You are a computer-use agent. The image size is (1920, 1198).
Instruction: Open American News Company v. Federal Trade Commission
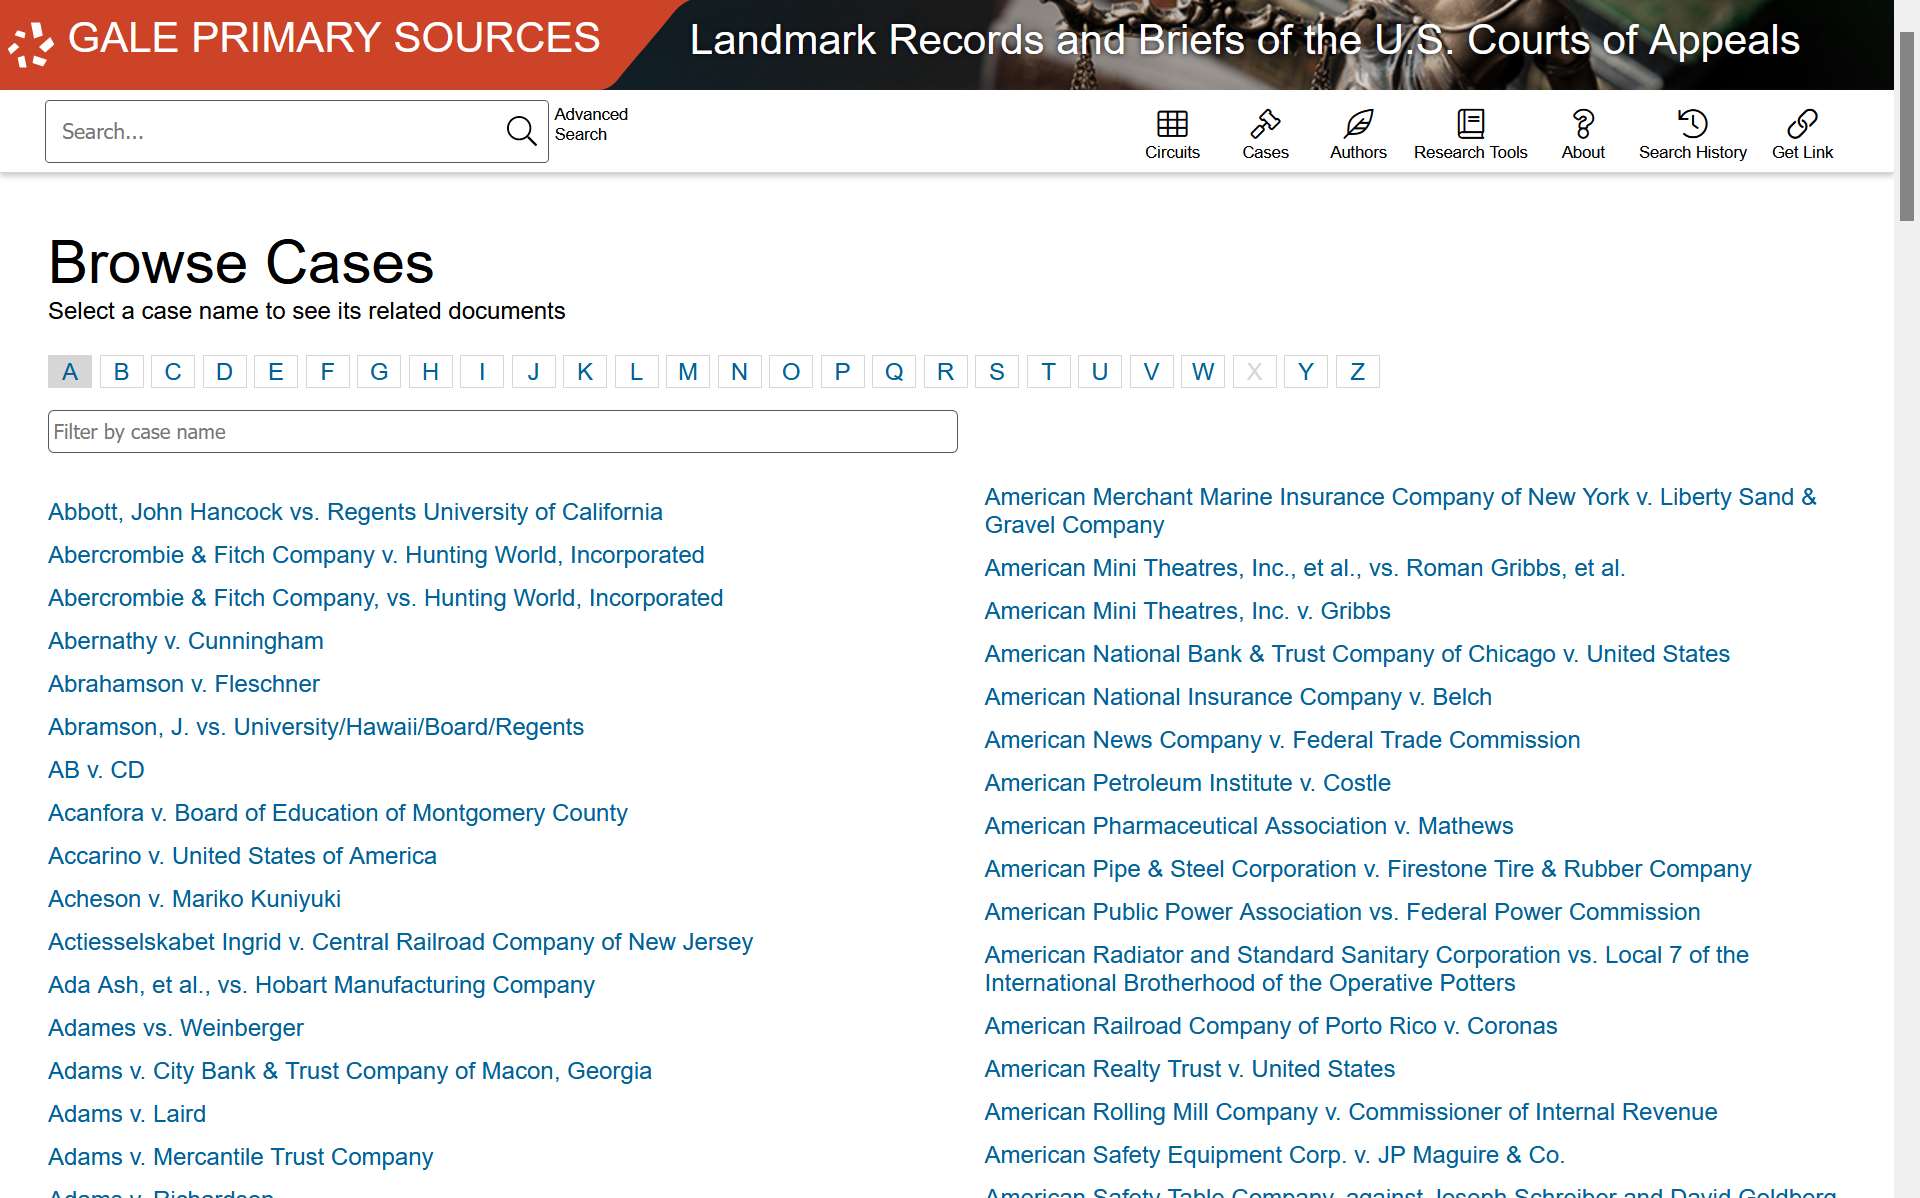pyautogui.click(x=1282, y=740)
